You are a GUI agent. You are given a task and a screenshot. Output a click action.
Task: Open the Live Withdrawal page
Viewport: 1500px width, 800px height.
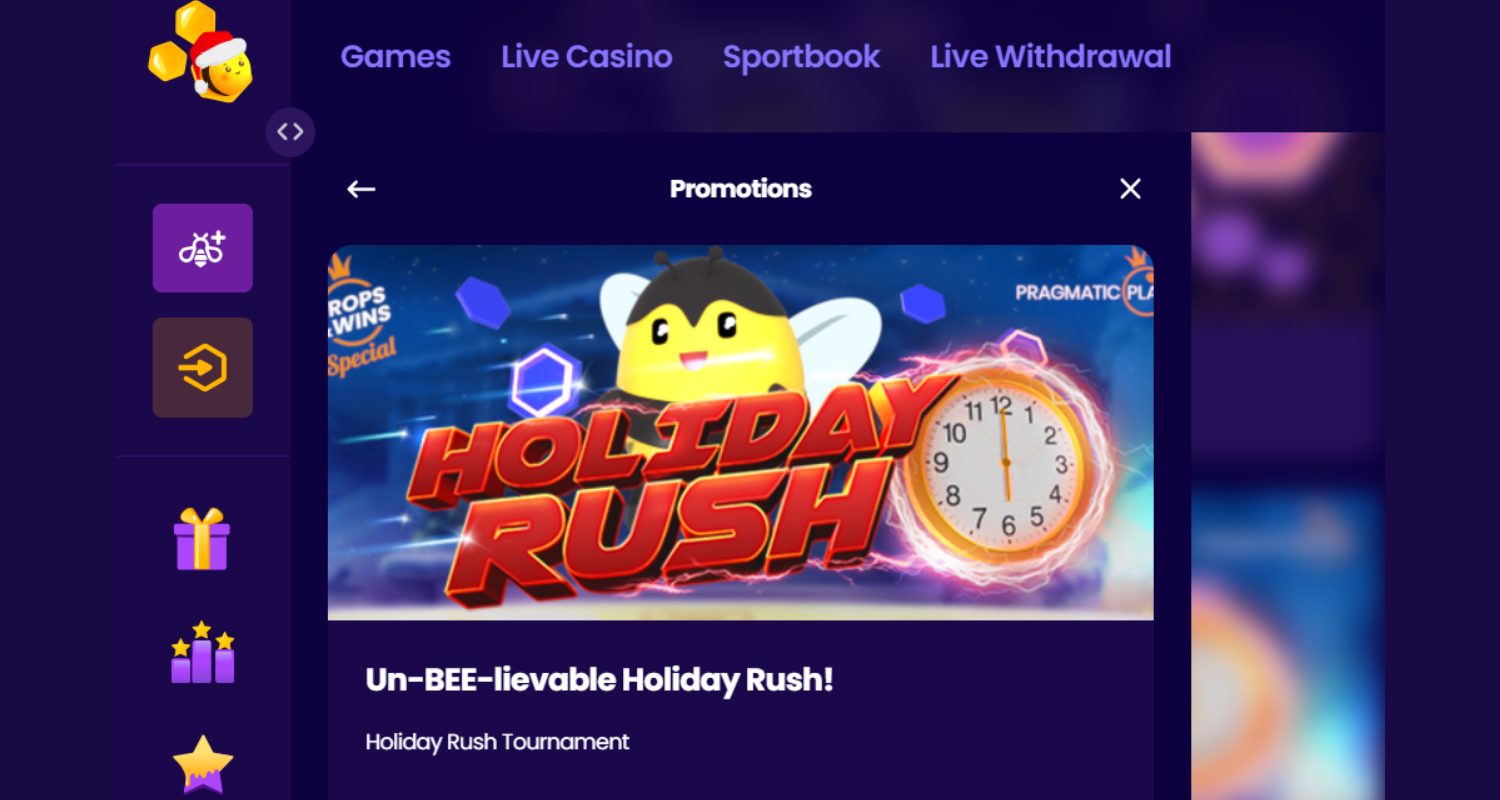(x=1051, y=57)
